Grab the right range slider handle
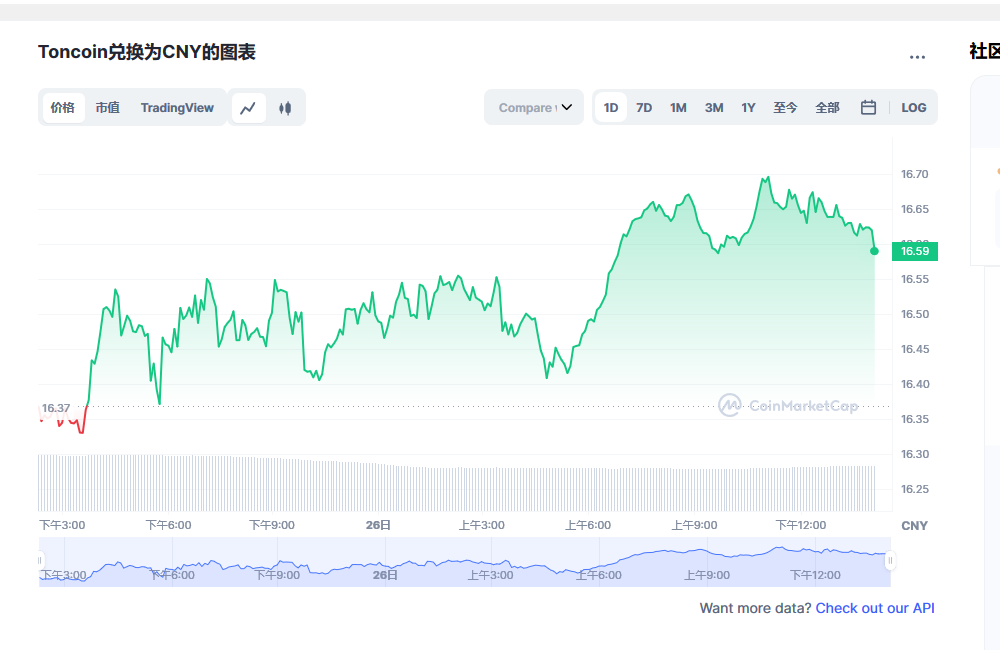1000x650 pixels. tap(890, 561)
